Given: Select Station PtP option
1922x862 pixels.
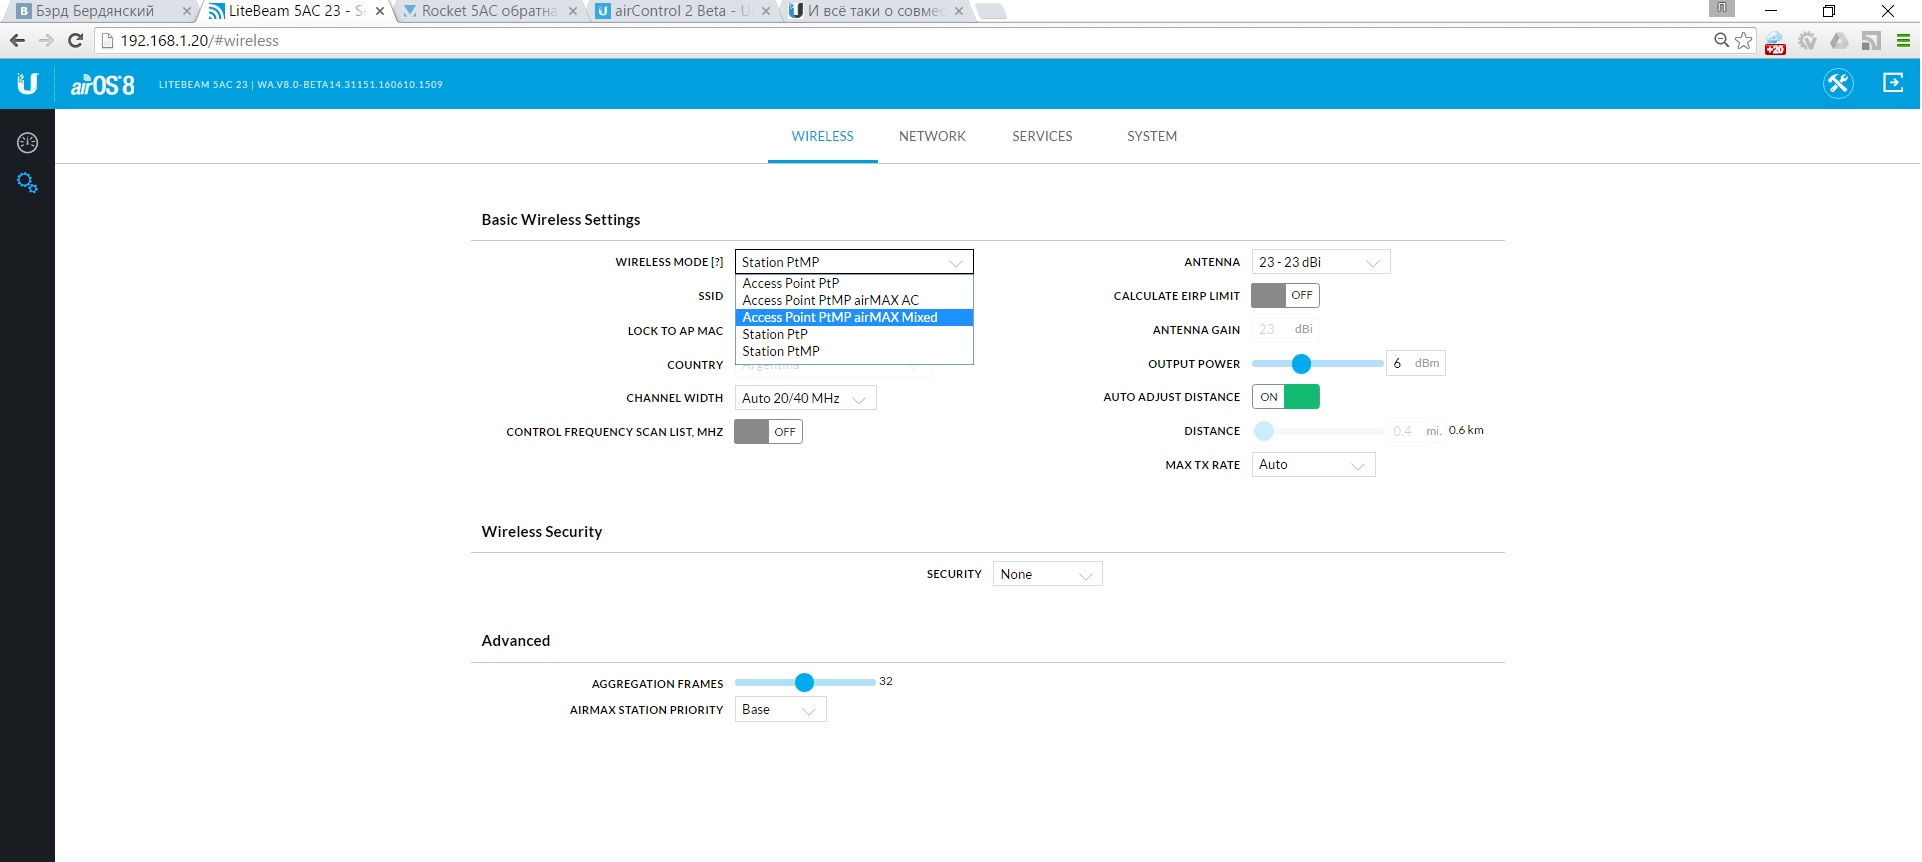Looking at the screenshot, I should point(854,334).
